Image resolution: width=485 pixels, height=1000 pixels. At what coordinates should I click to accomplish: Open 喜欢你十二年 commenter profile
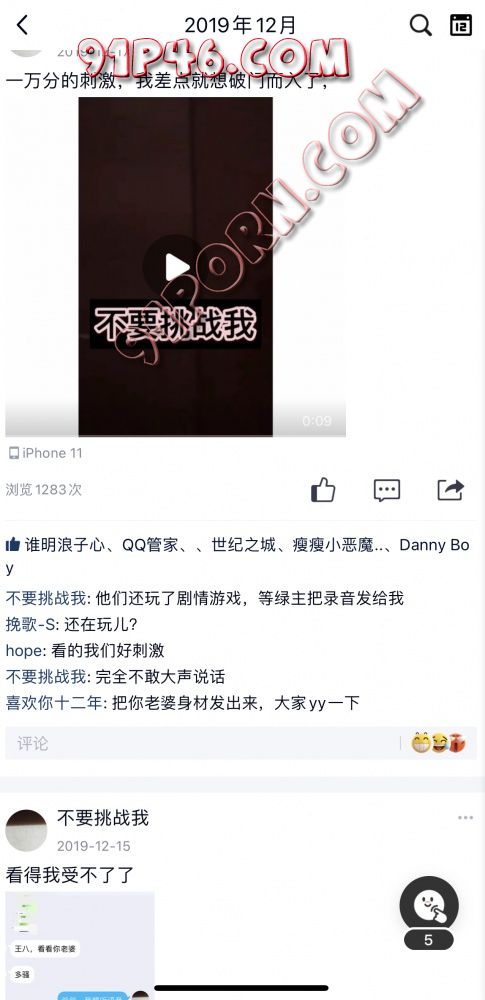pos(55,703)
